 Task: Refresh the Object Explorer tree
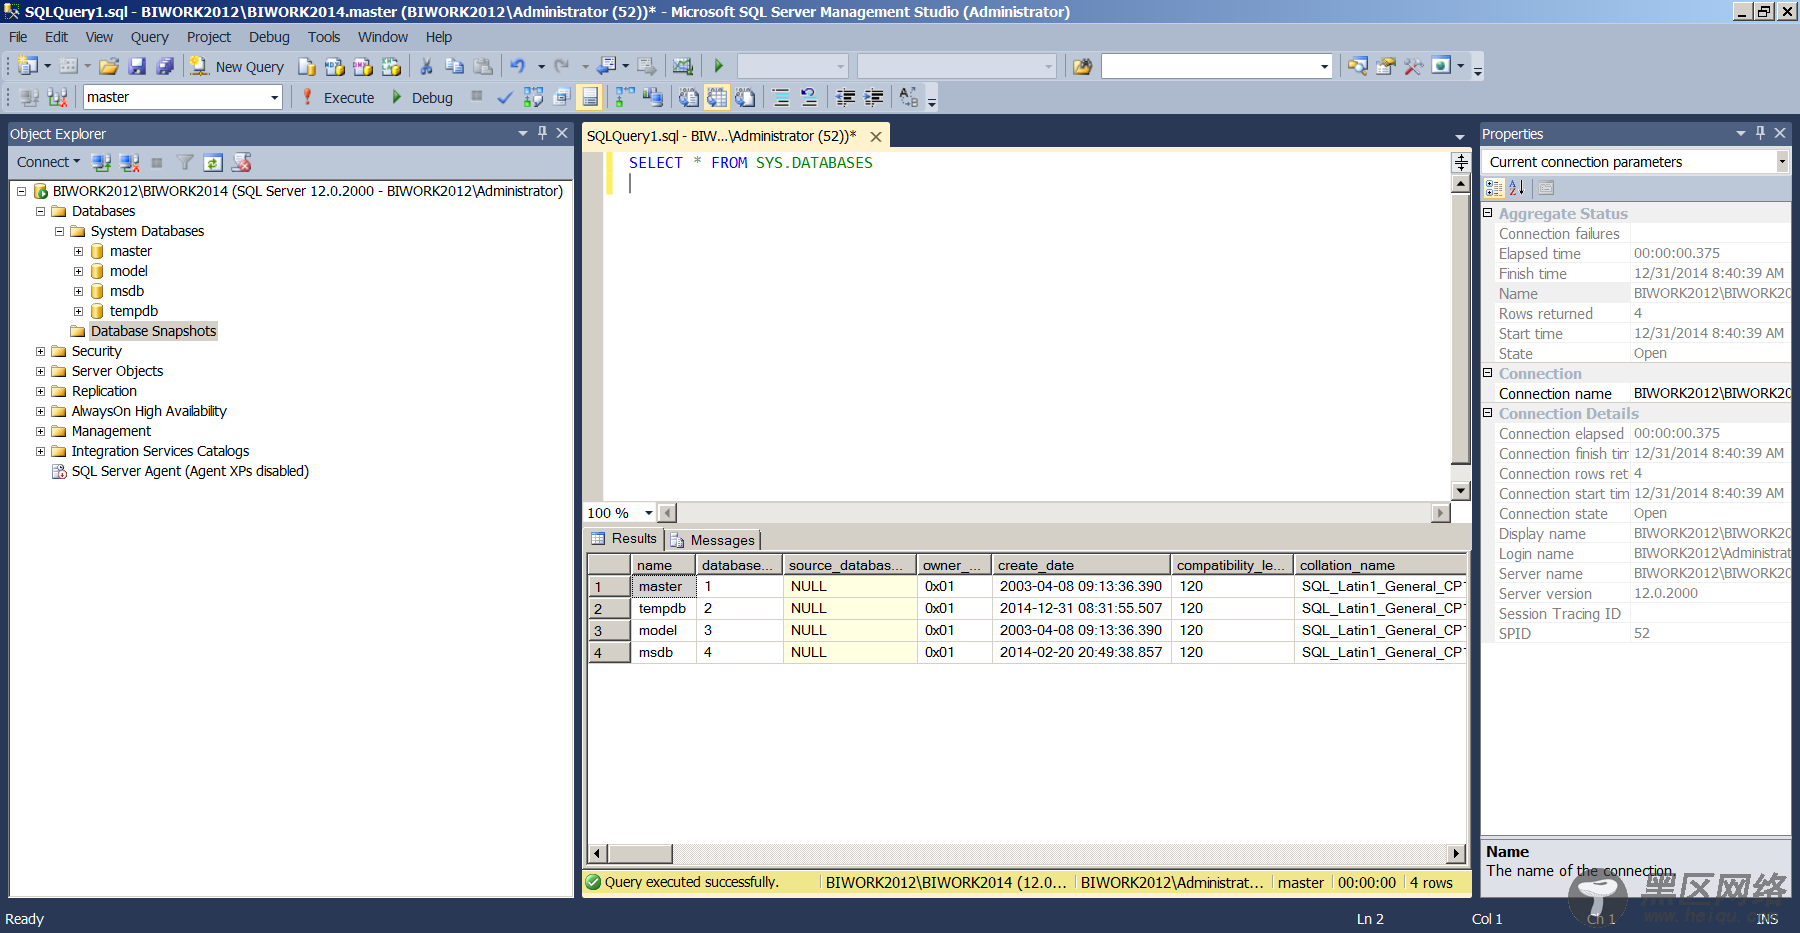click(x=213, y=162)
